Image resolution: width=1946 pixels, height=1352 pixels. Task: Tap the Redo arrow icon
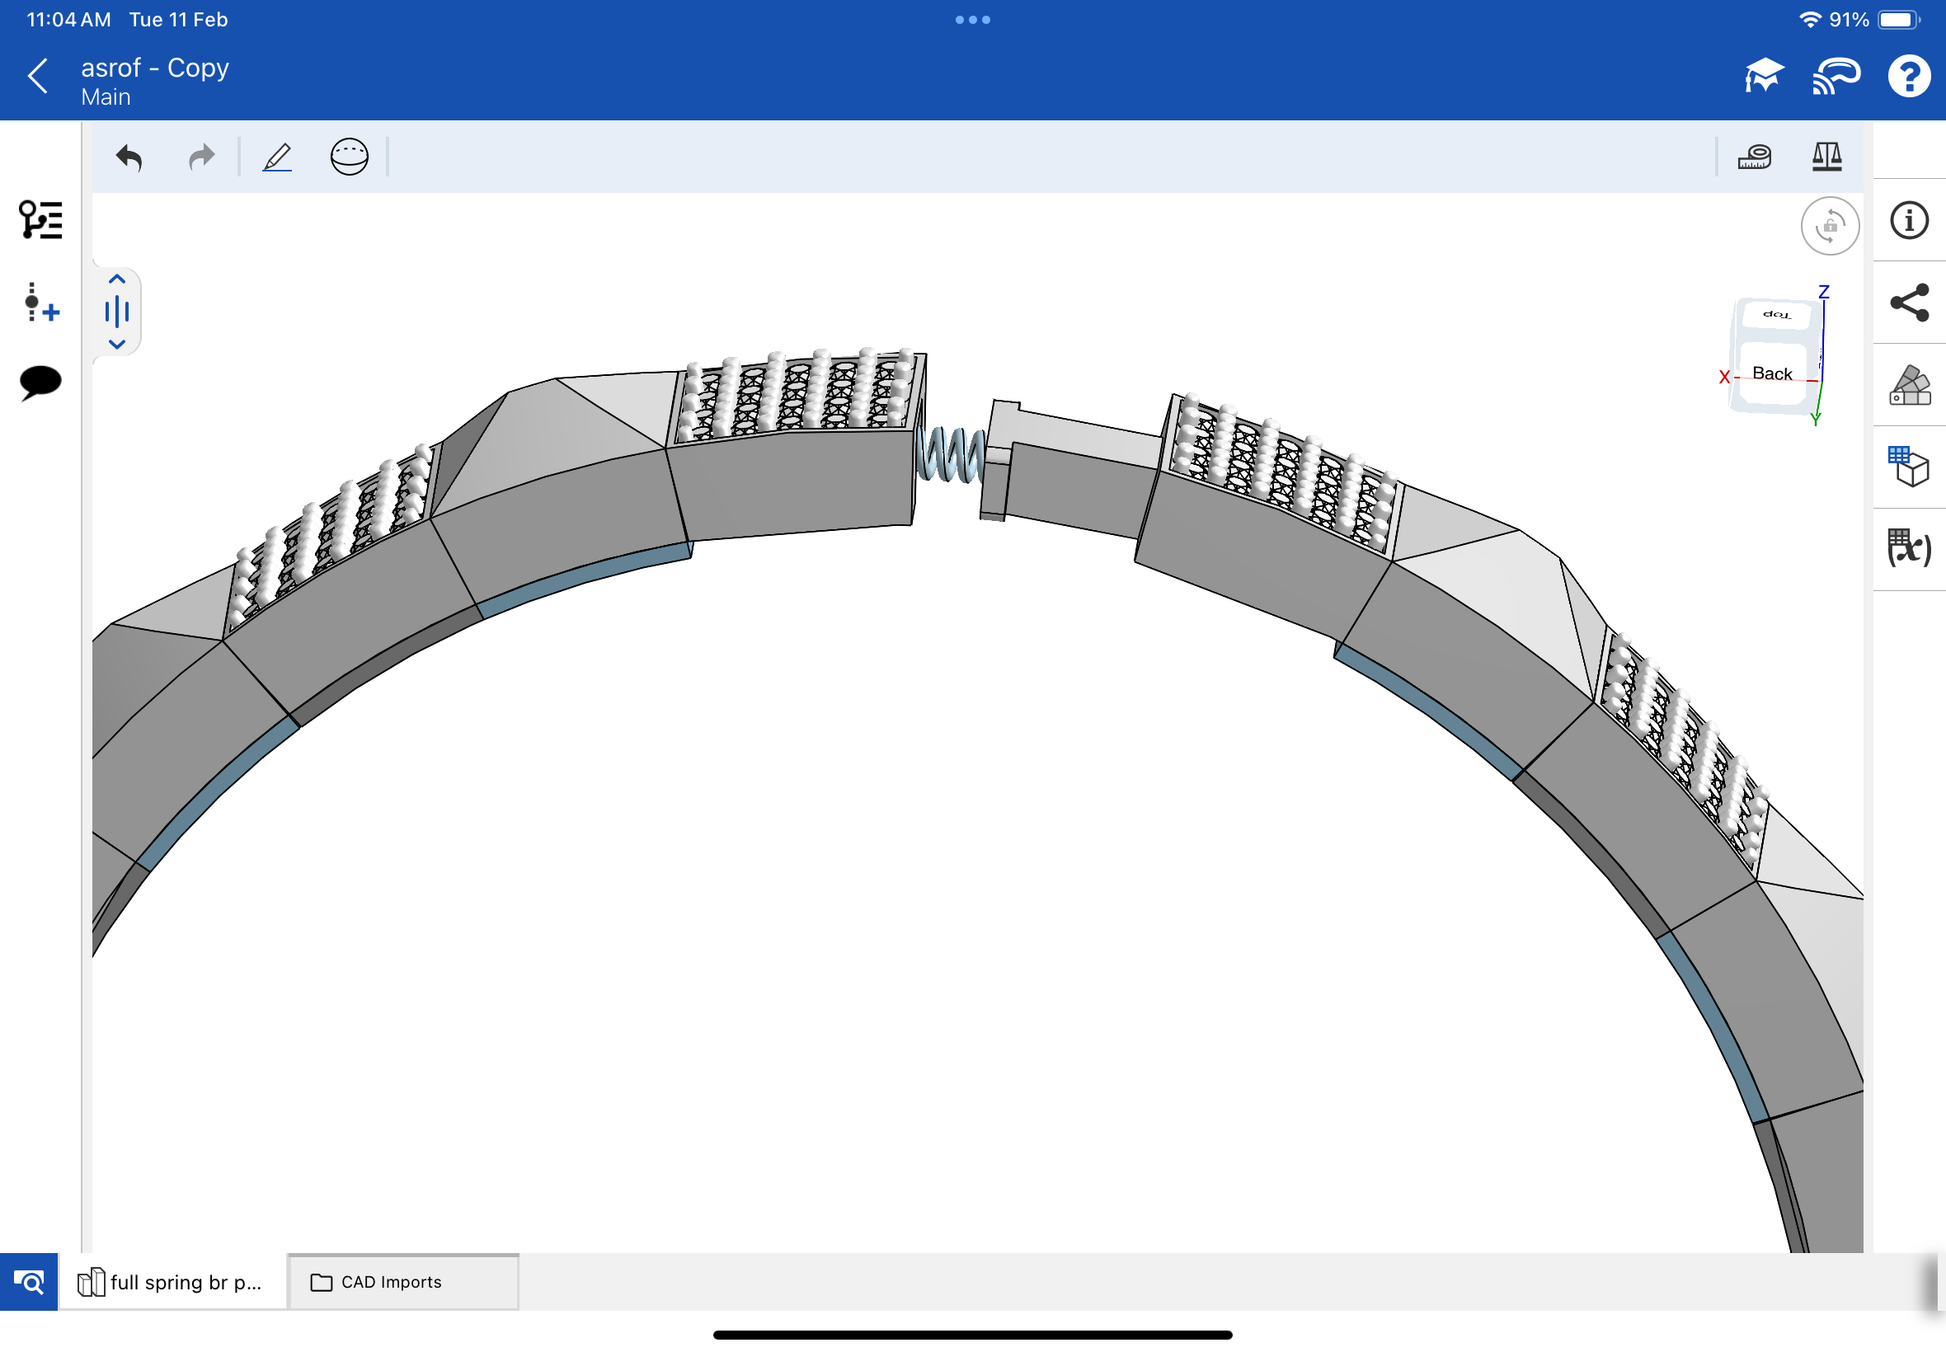(201, 158)
